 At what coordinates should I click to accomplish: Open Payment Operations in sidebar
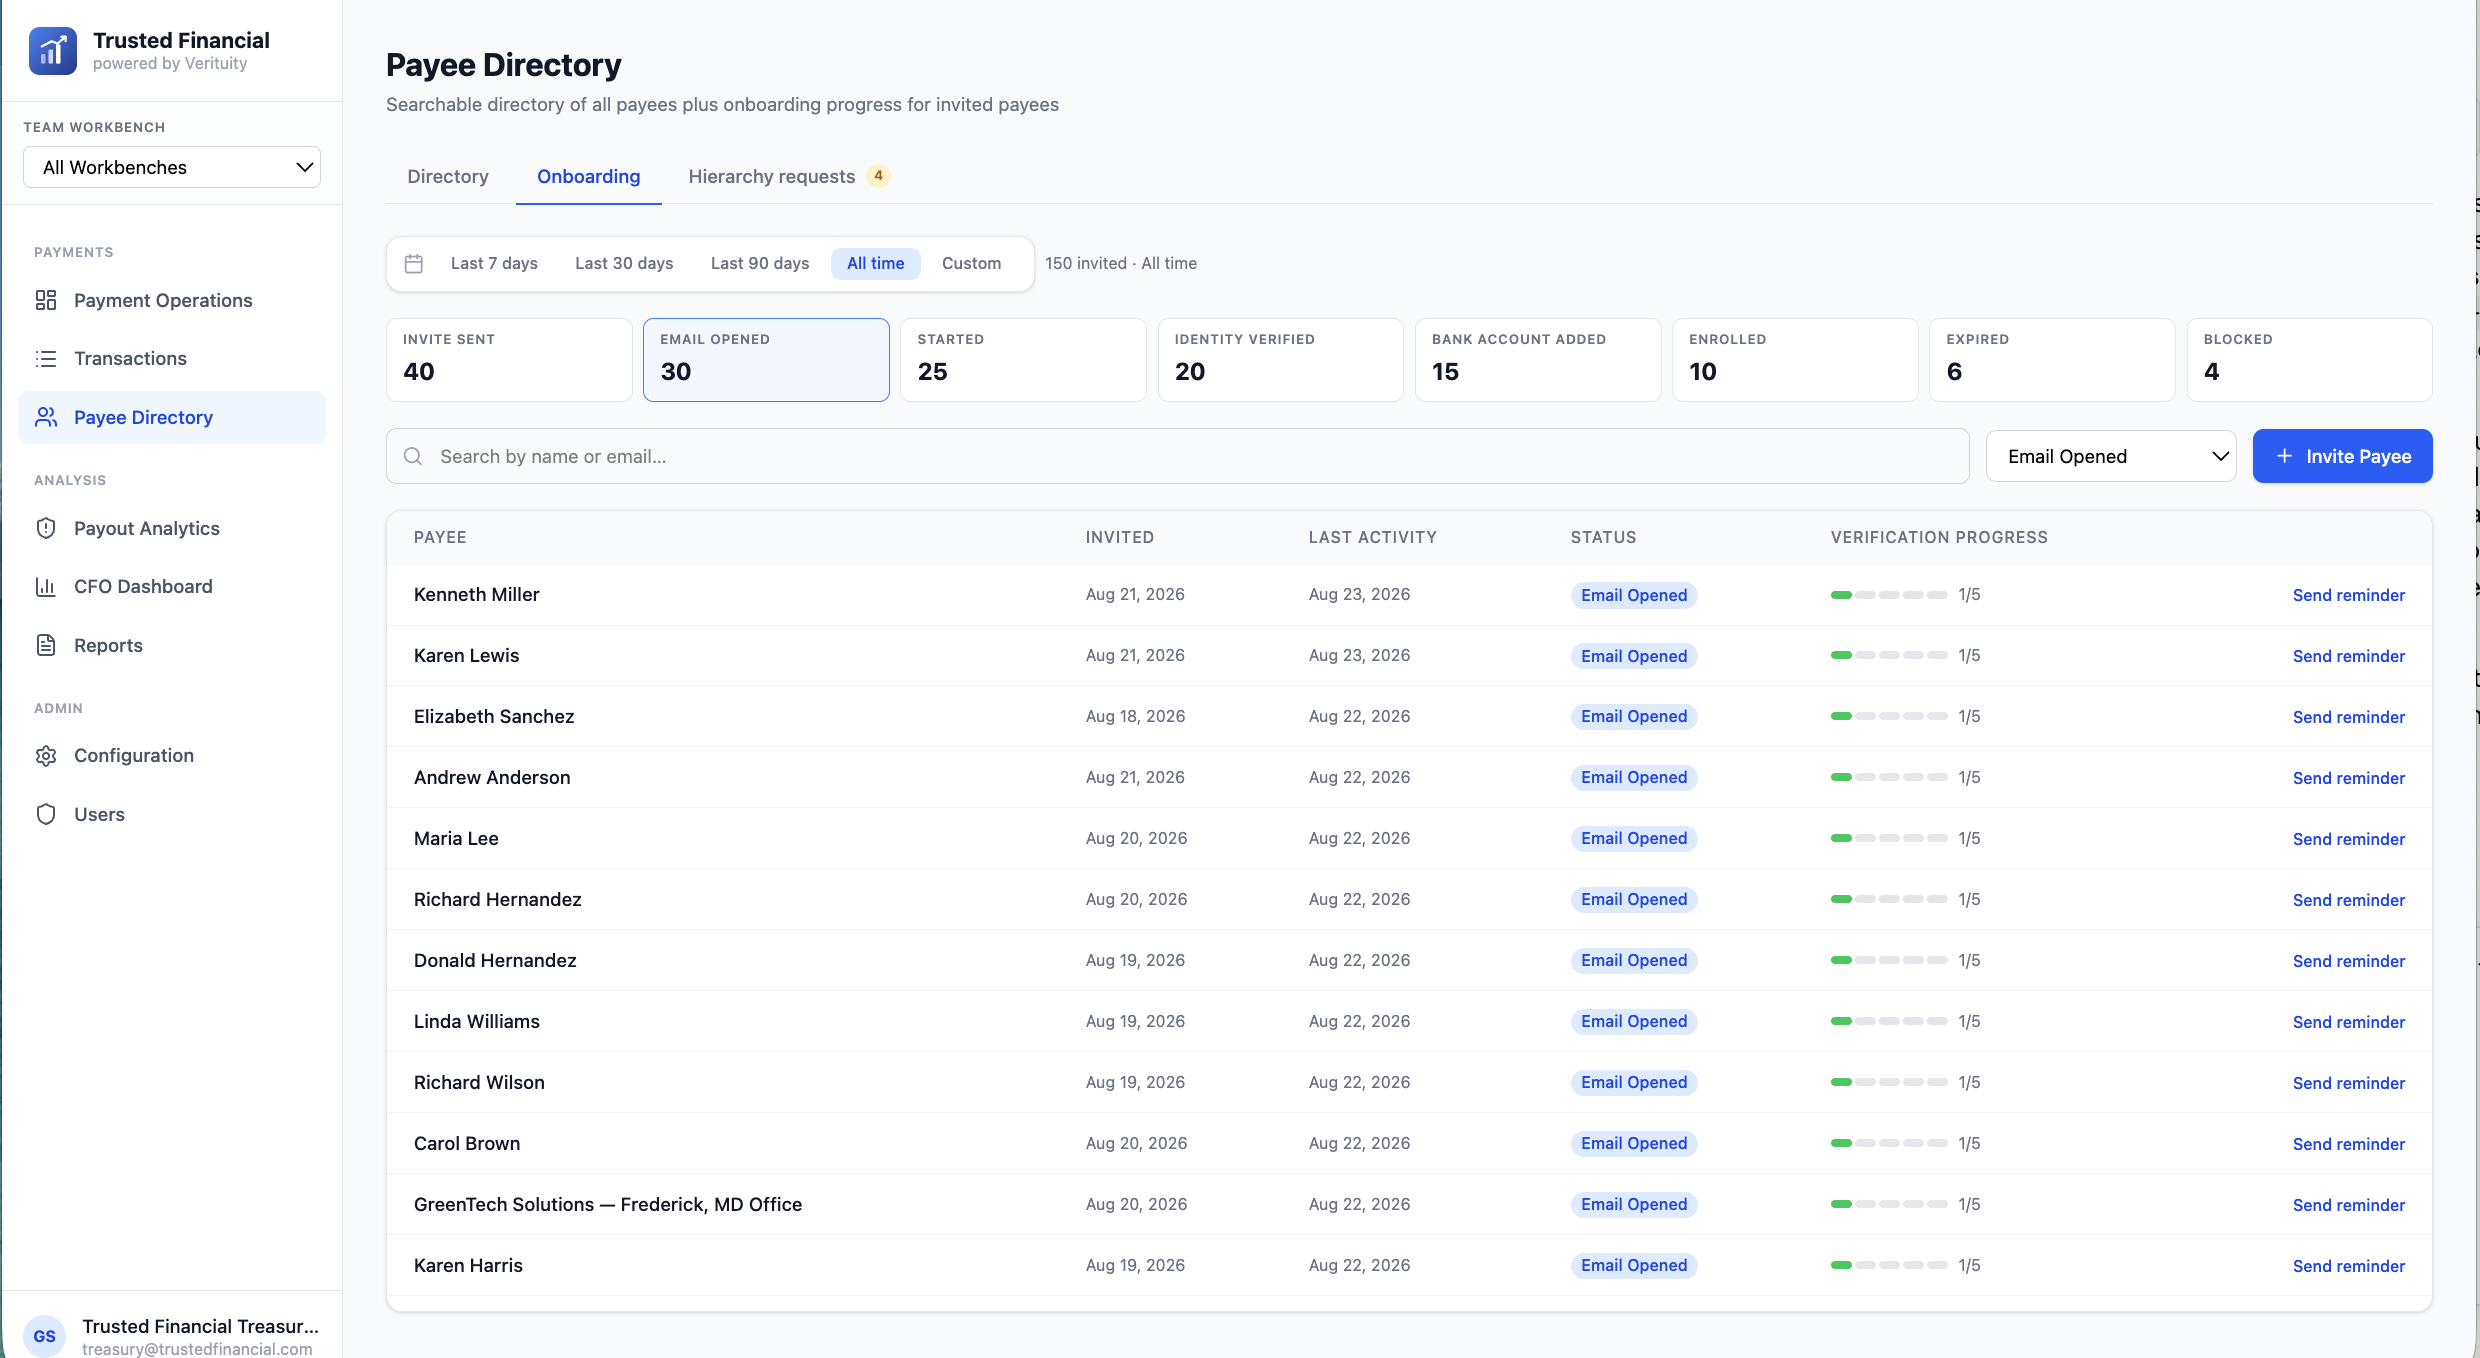point(172,300)
